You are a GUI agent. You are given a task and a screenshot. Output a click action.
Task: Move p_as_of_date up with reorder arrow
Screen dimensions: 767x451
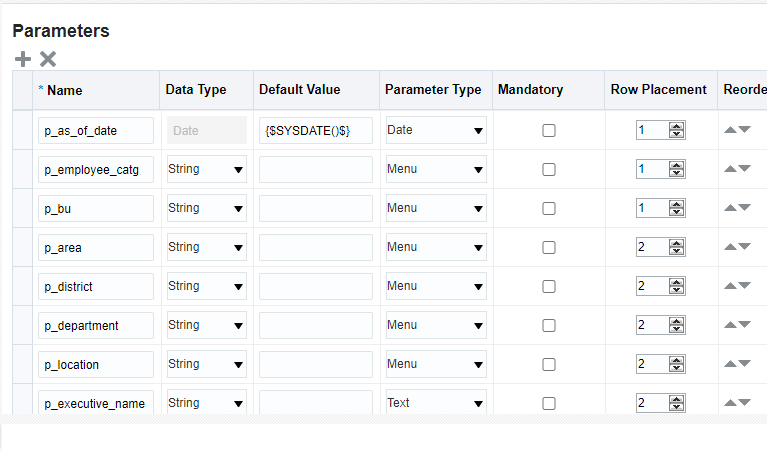pyautogui.click(x=730, y=130)
